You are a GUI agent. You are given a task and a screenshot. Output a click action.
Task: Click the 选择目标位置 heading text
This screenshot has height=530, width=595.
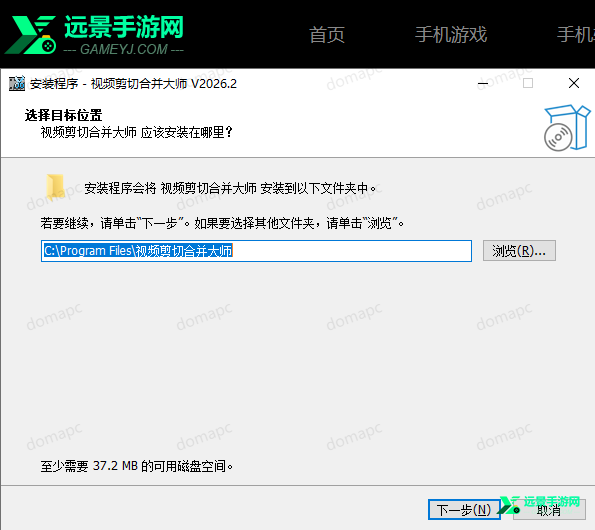coord(63,115)
